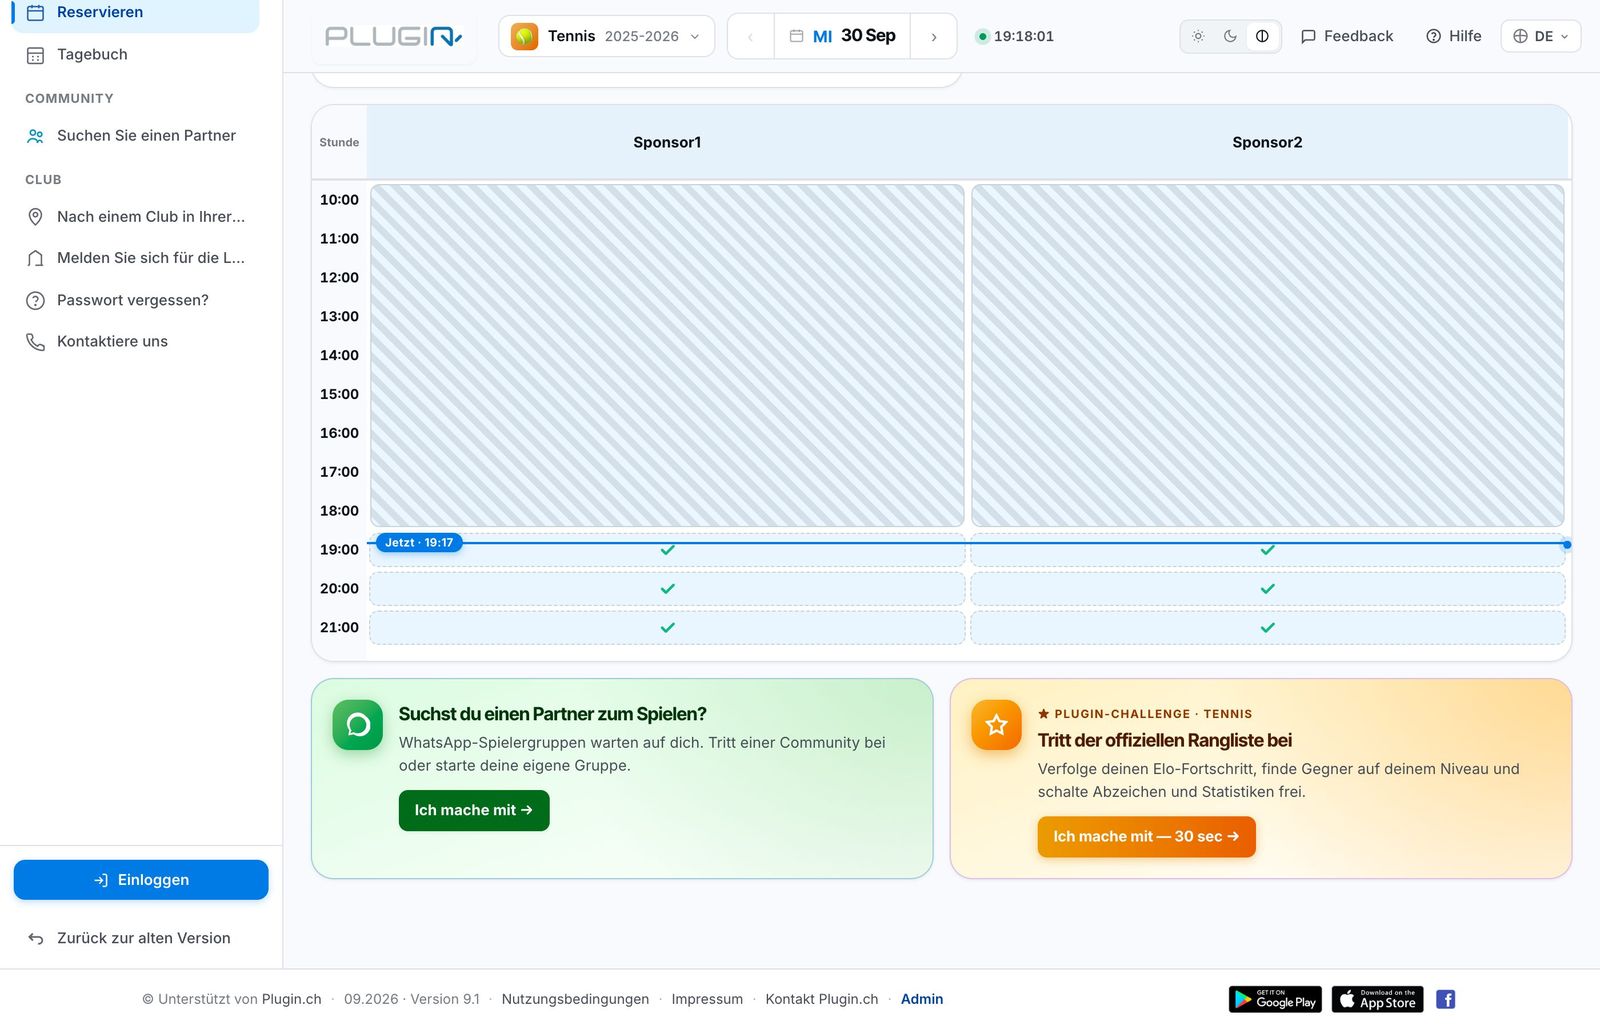This screenshot has width=1600, height=1029.
Task: Click the WhatsApp green chat icon
Action: pos(358,725)
